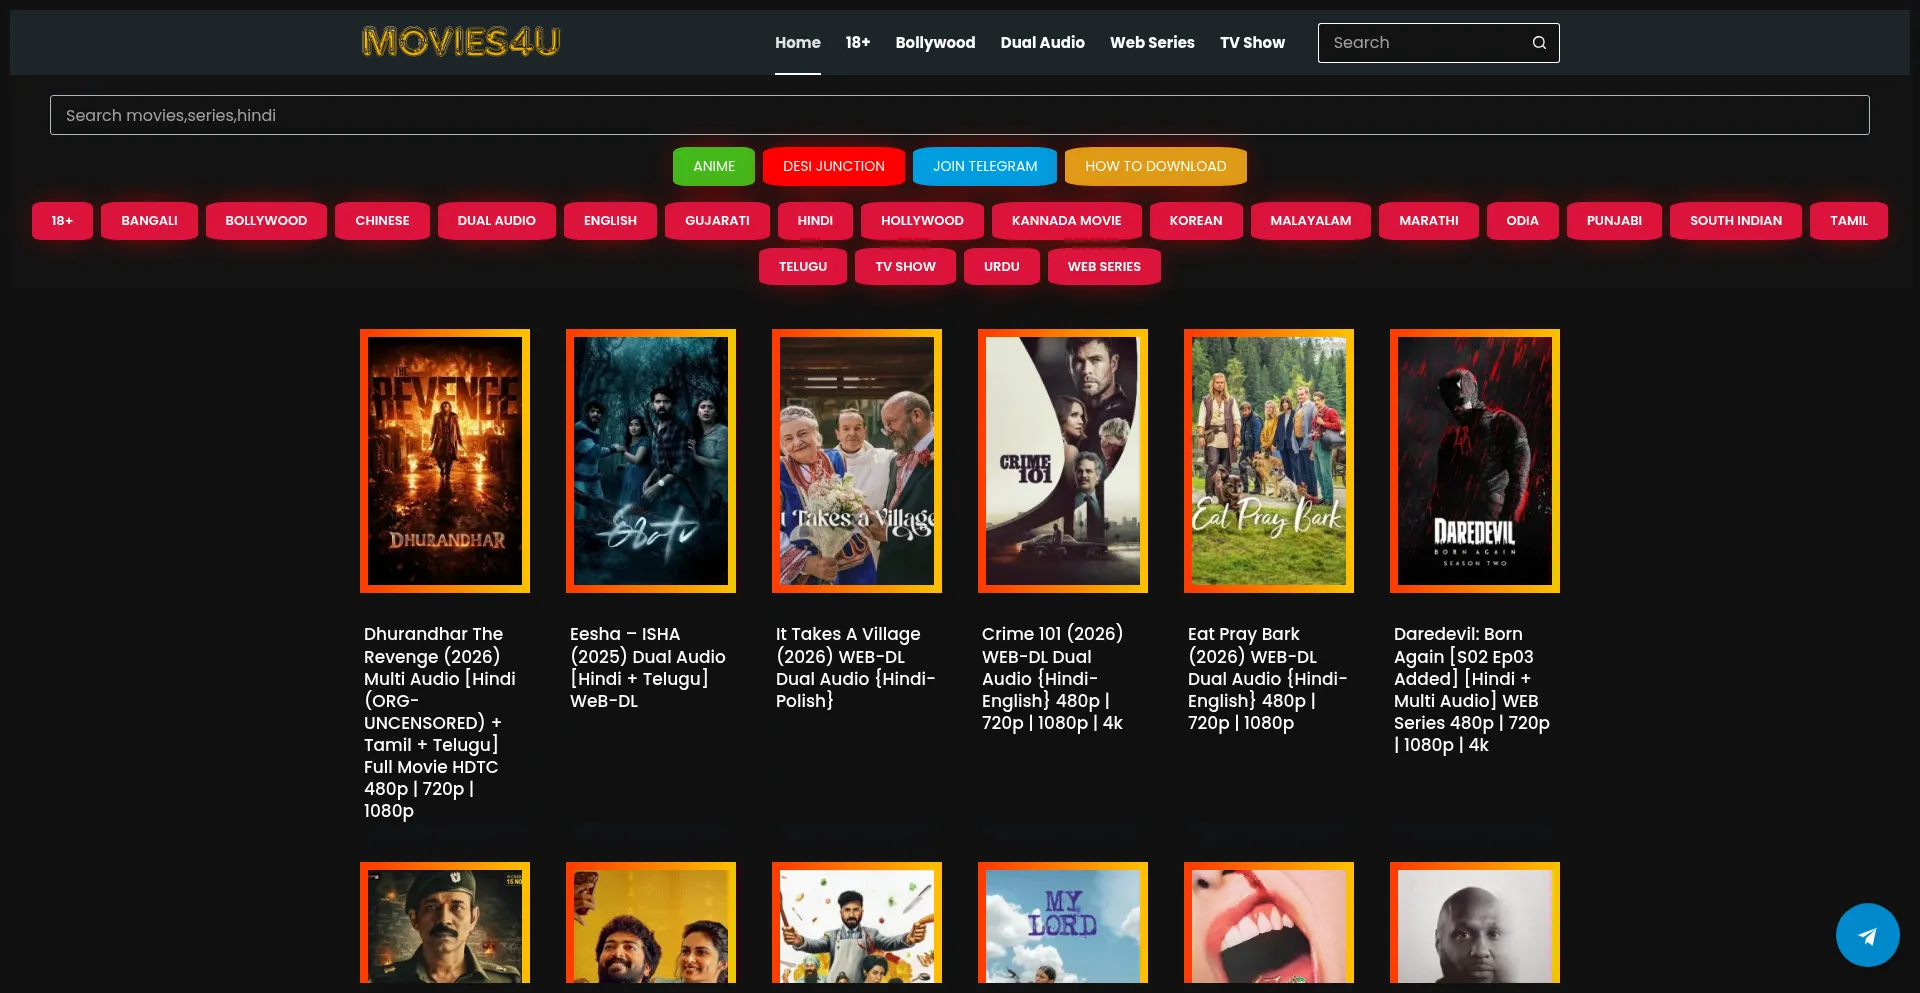Click the MOVIES4U site logo

tap(461, 42)
